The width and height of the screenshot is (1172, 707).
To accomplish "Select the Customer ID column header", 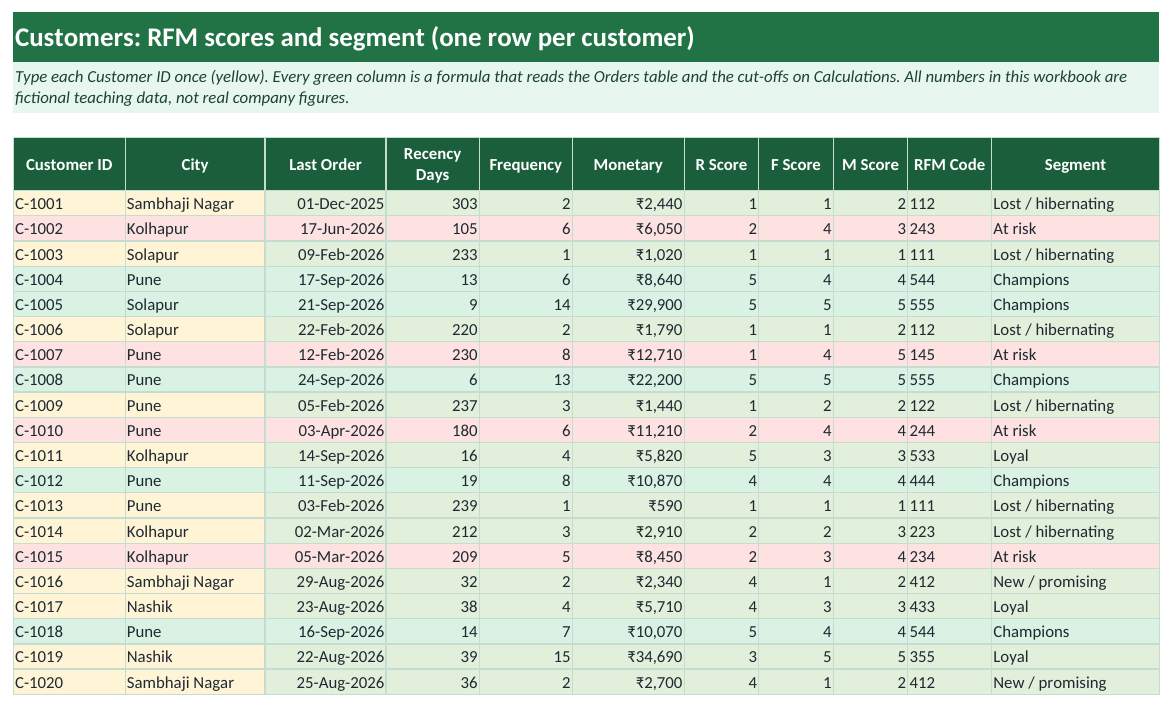I will coord(70,164).
